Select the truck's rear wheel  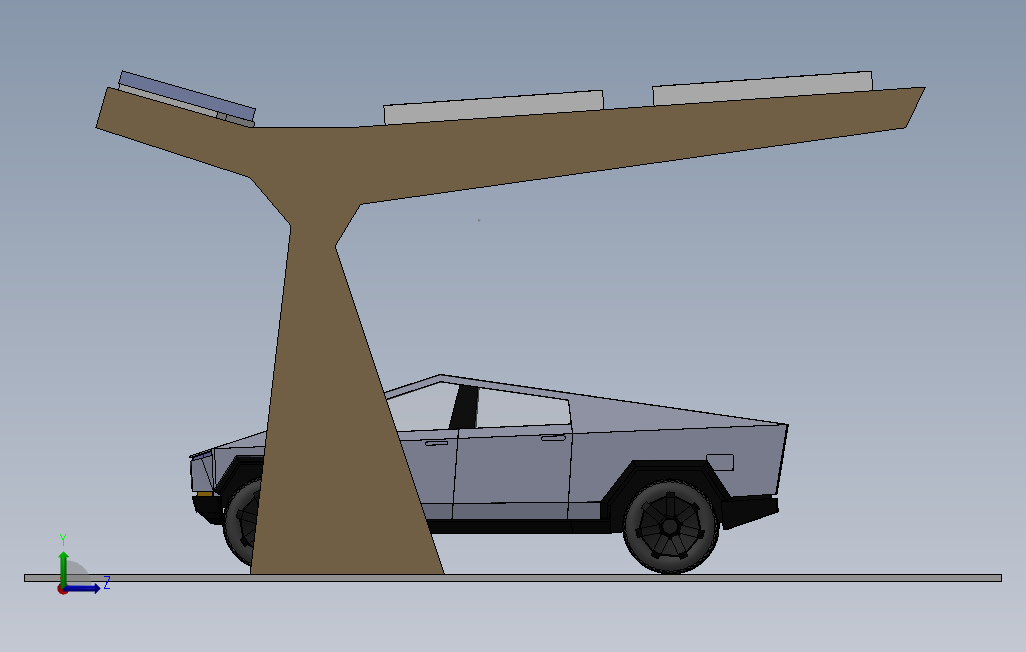(671, 526)
